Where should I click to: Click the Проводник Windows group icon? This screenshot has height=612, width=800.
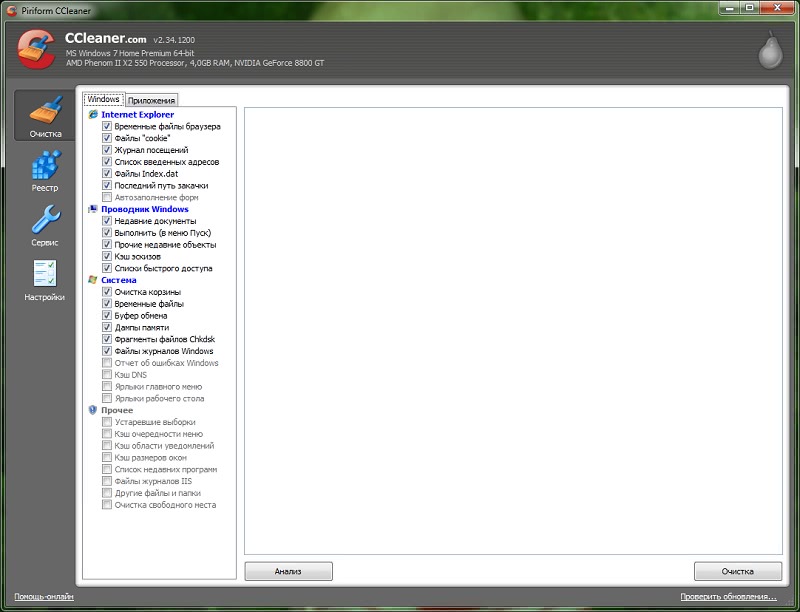pos(93,209)
